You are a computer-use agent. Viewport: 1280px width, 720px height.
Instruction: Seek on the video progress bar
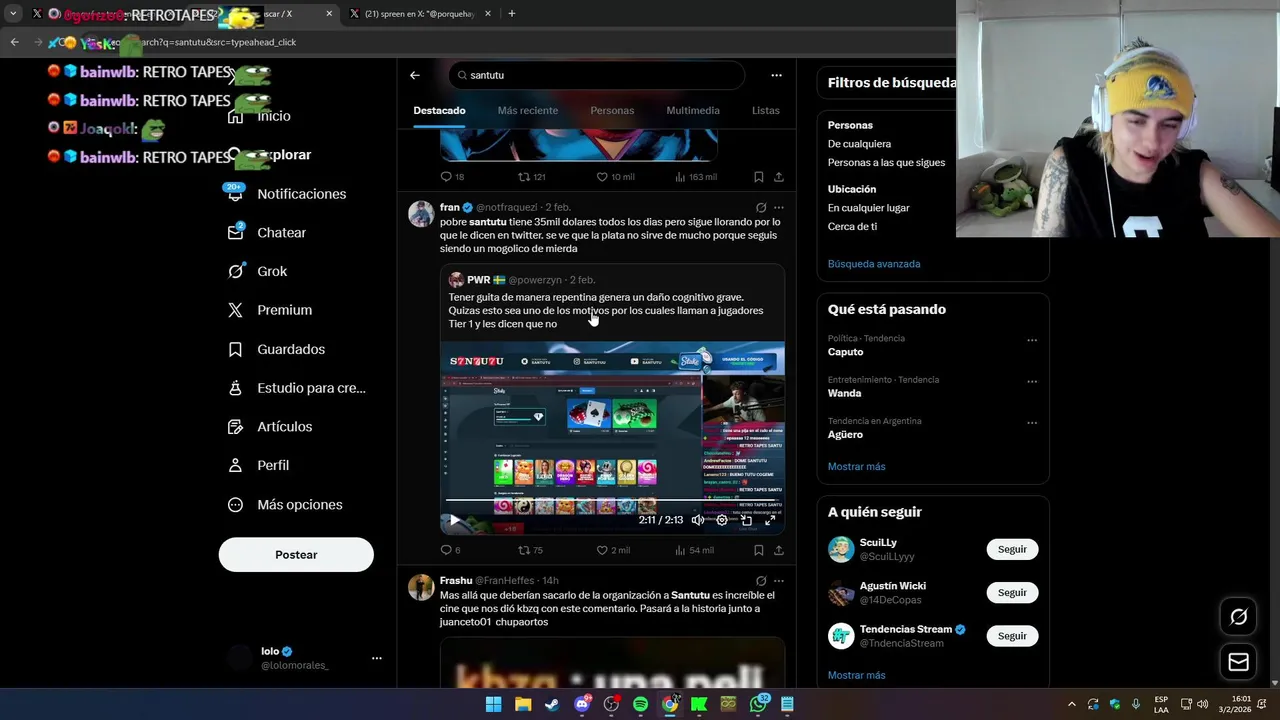[611, 500]
